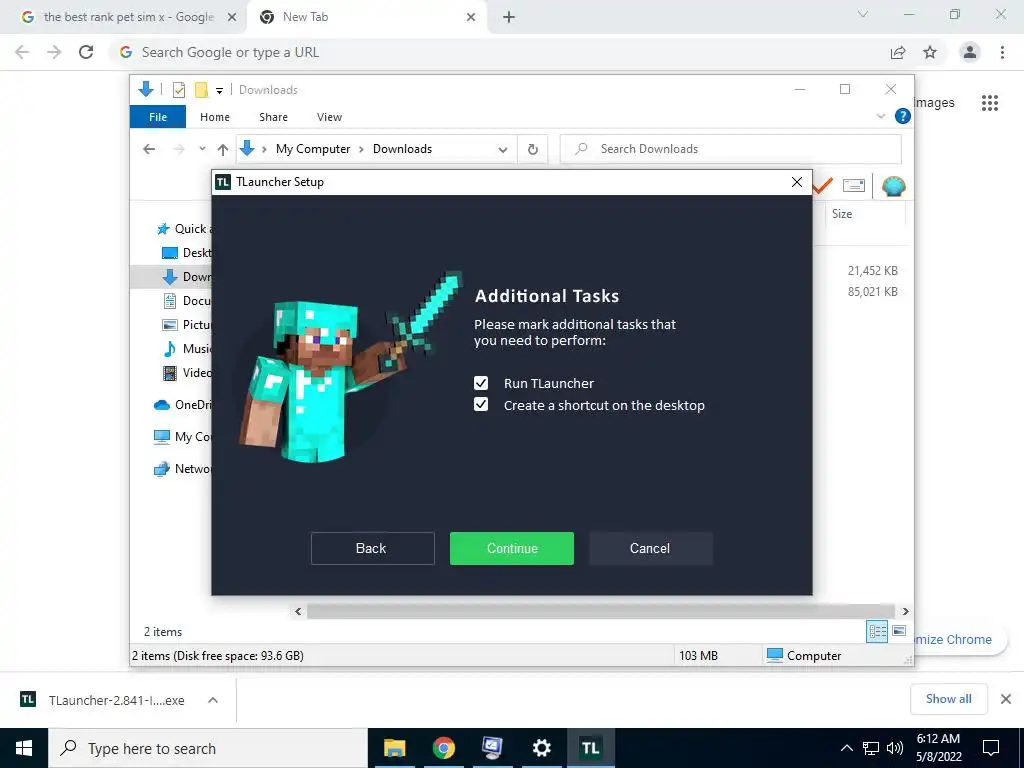
Task: Open the Chrome profile avatar
Action: point(970,52)
